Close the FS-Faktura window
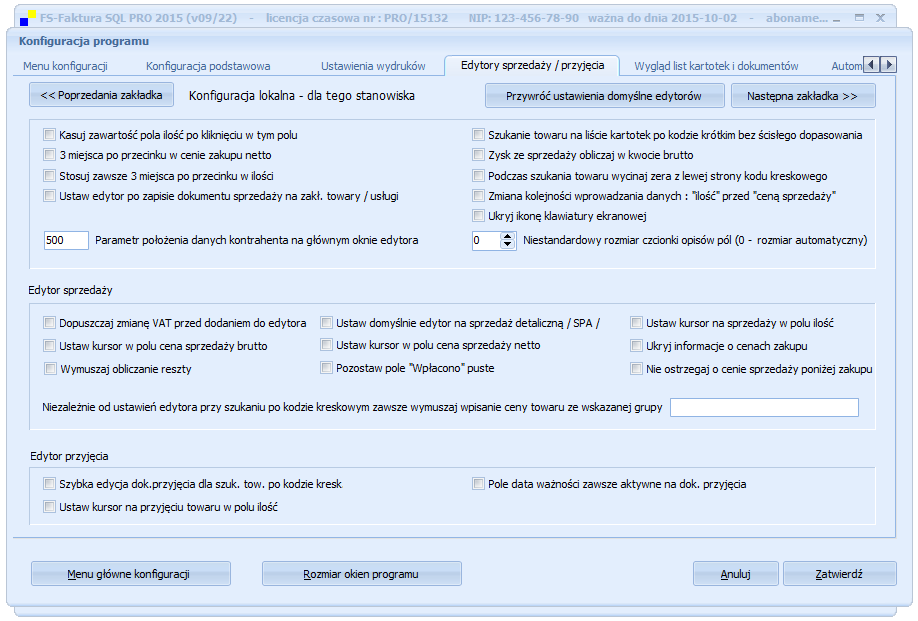 [880, 18]
